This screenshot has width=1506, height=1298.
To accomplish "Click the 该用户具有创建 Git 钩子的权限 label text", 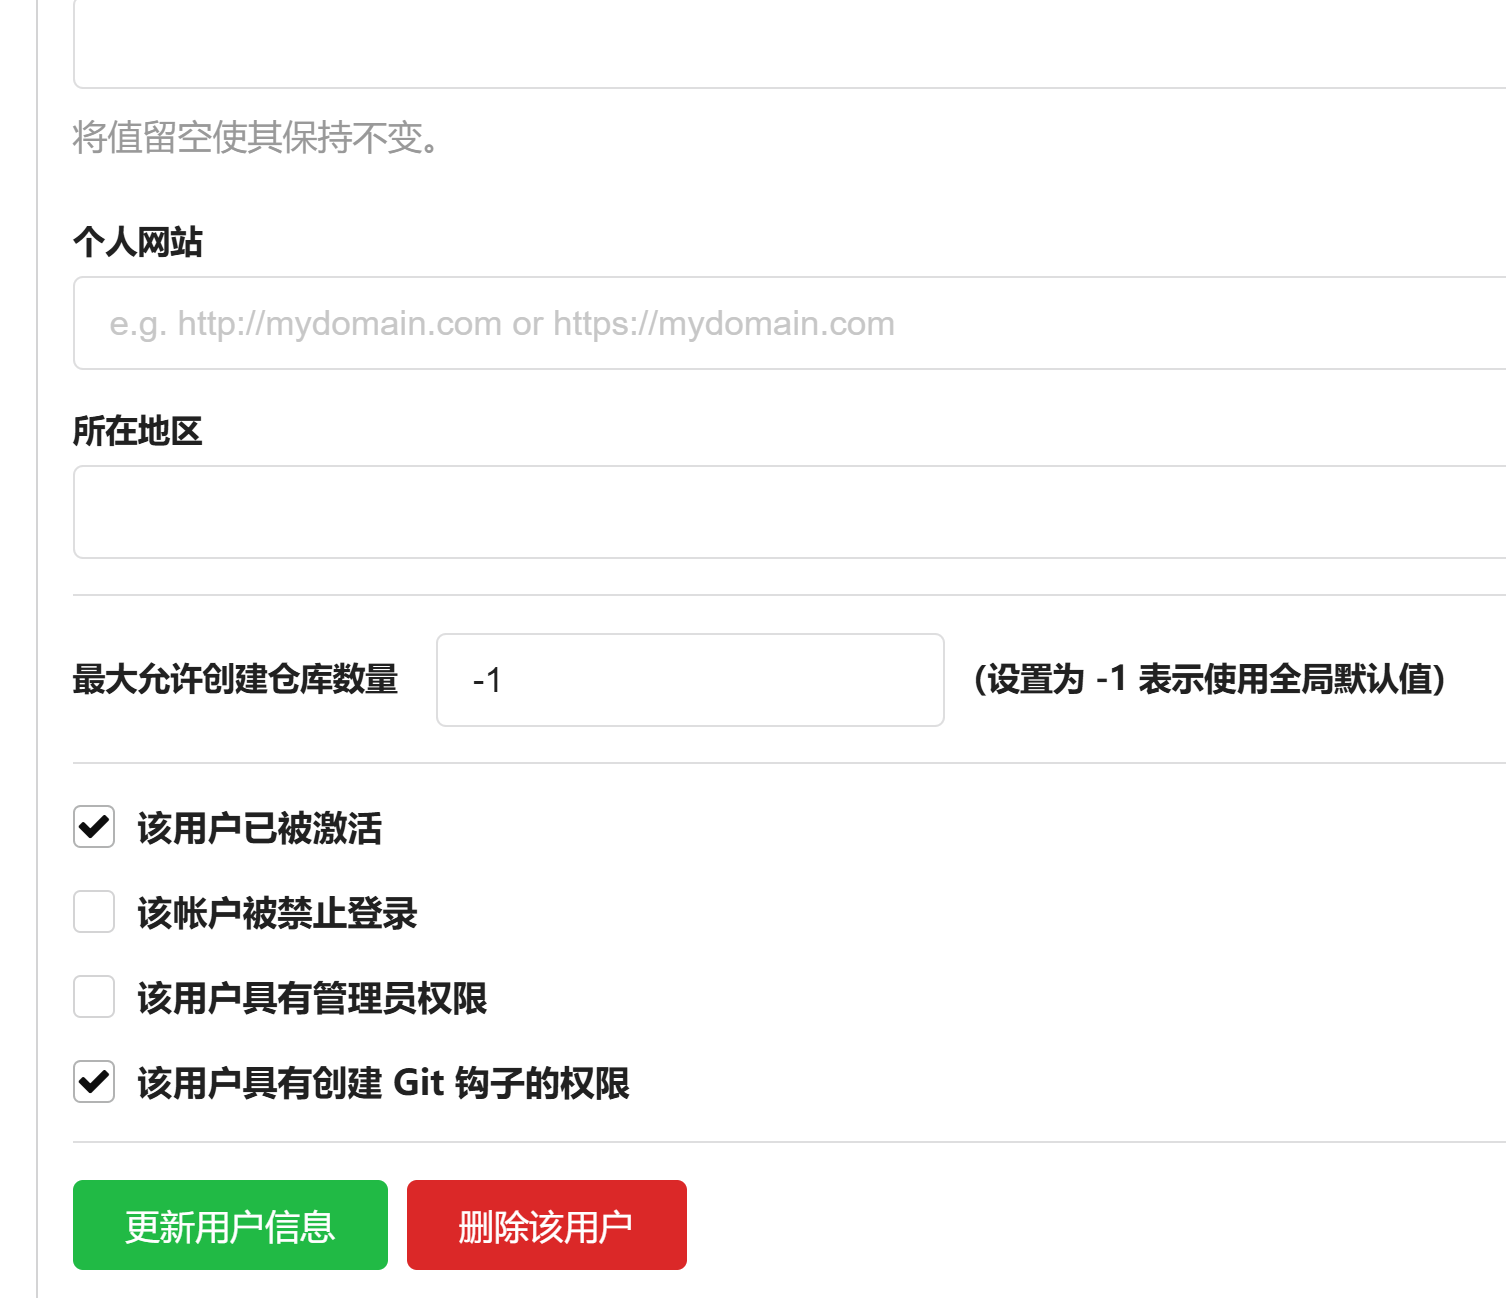I will click(x=383, y=1083).
